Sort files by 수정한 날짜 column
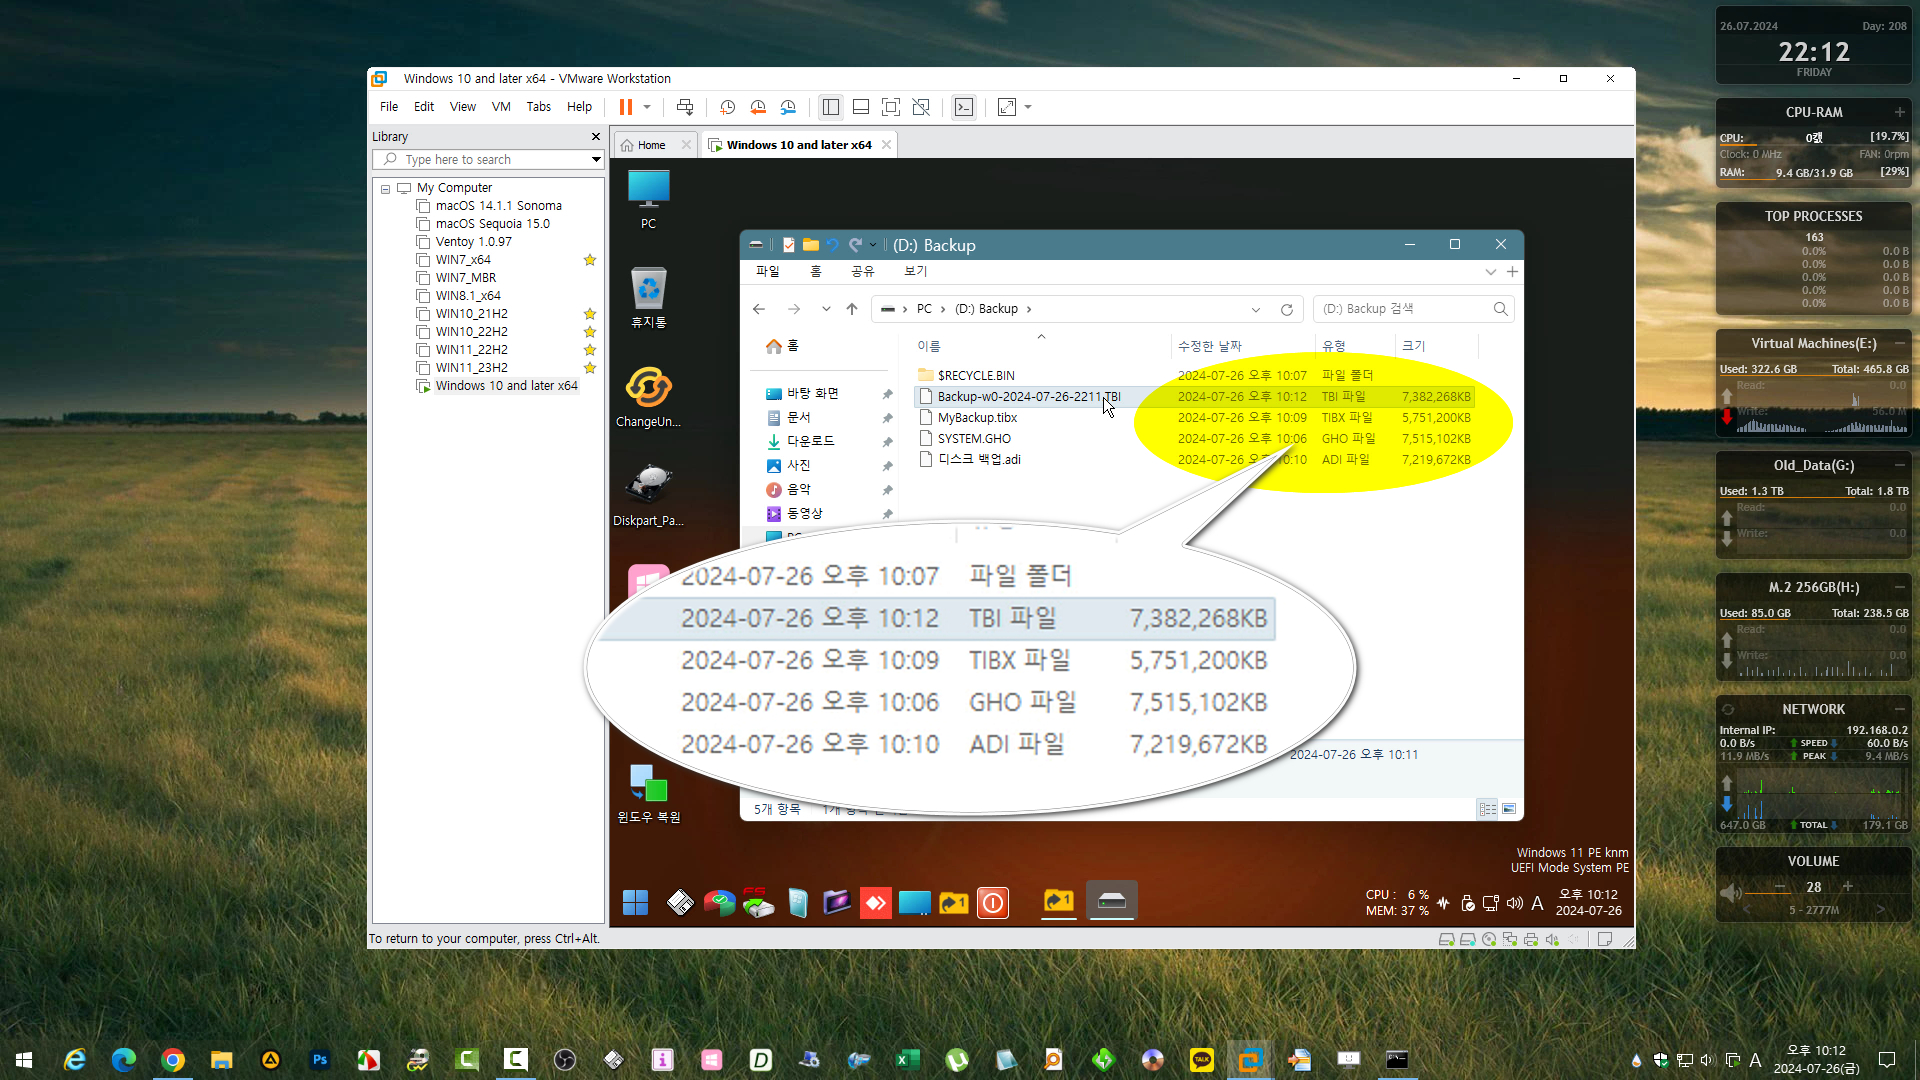The width and height of the screenshot is (1920, 1080). (1209, 346)
